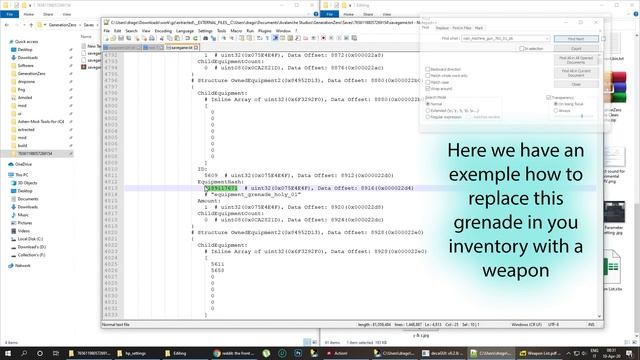
Task: Select Network in Explorer navigation pane
Action: click(x=23, y=266)
